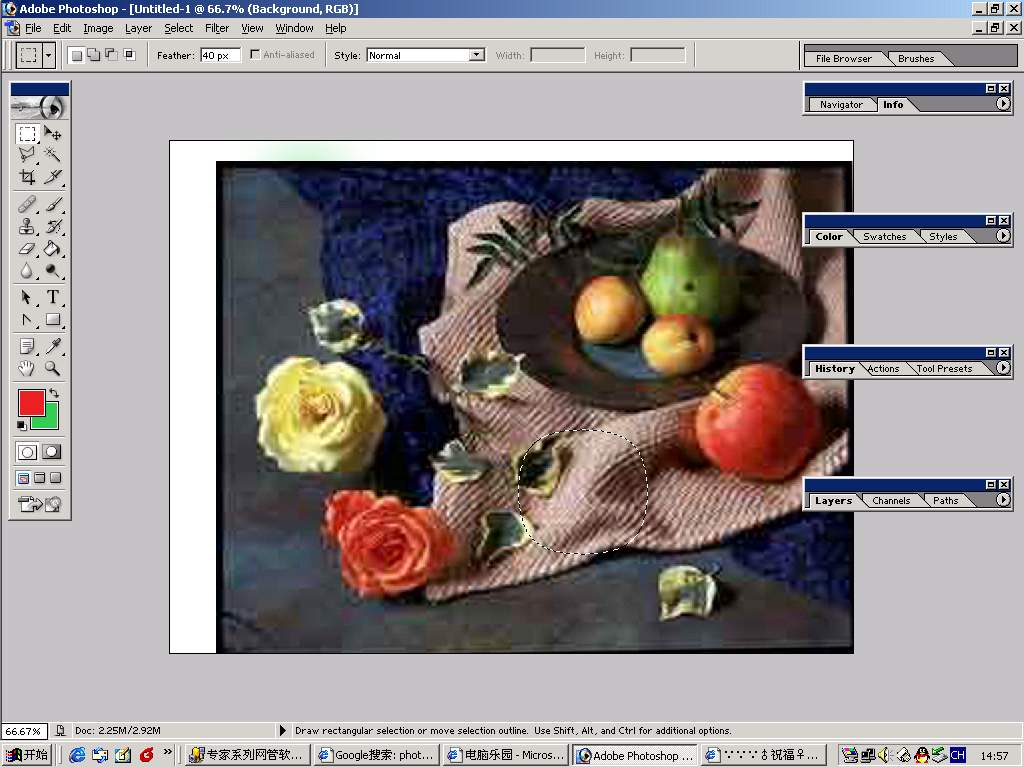
Task: Choose New Selection mode in options bar
Action: point(76,56)
